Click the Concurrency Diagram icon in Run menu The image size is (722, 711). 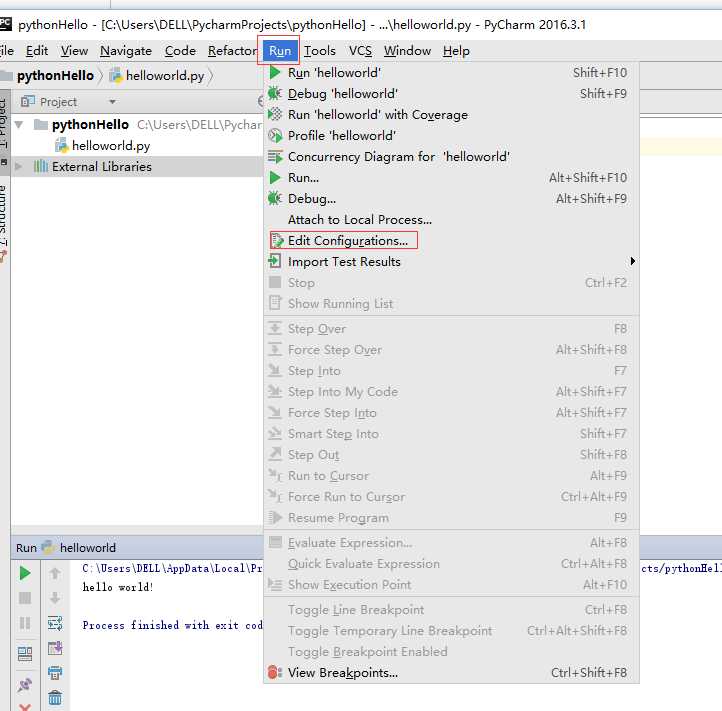[275, 157]
